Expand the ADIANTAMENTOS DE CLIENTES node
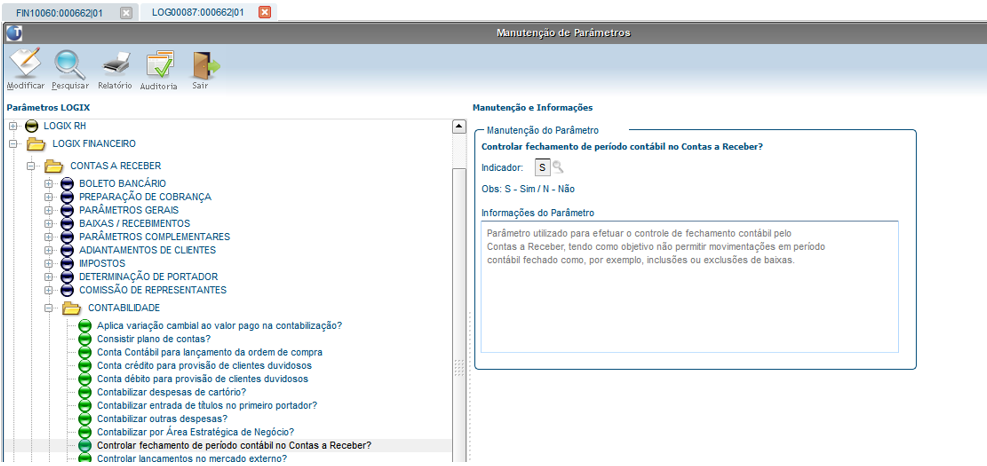Viewport: 987px width, 466px height. click(47, 251)
